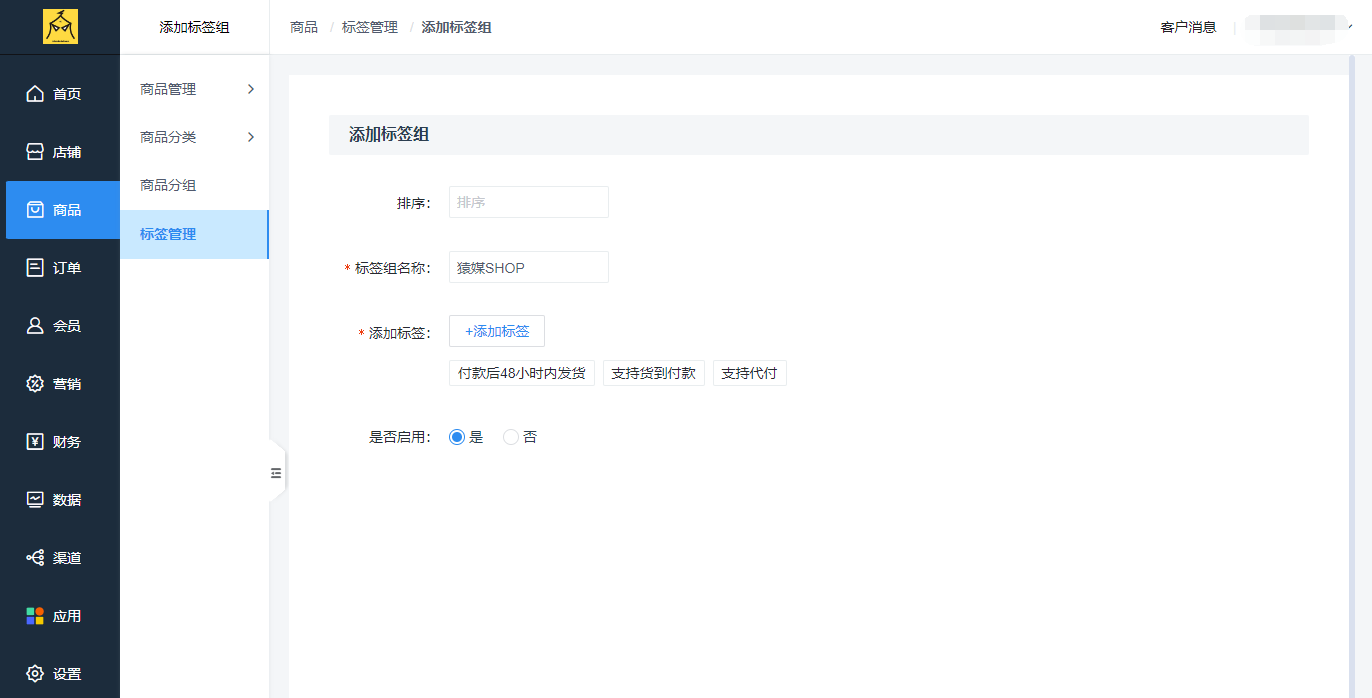1372x698 pixels.
Task: Open 客户消息 customer messages
Action: (1188, 27)
